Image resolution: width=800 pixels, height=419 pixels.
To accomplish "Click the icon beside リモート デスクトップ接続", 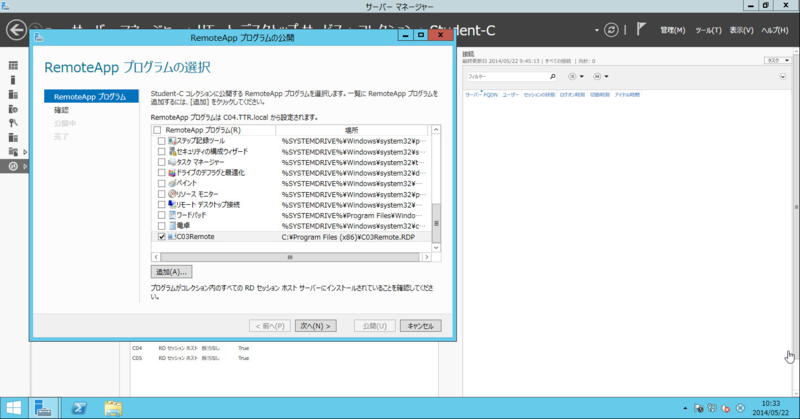I will pyautogui.click(x=172, y=205).
